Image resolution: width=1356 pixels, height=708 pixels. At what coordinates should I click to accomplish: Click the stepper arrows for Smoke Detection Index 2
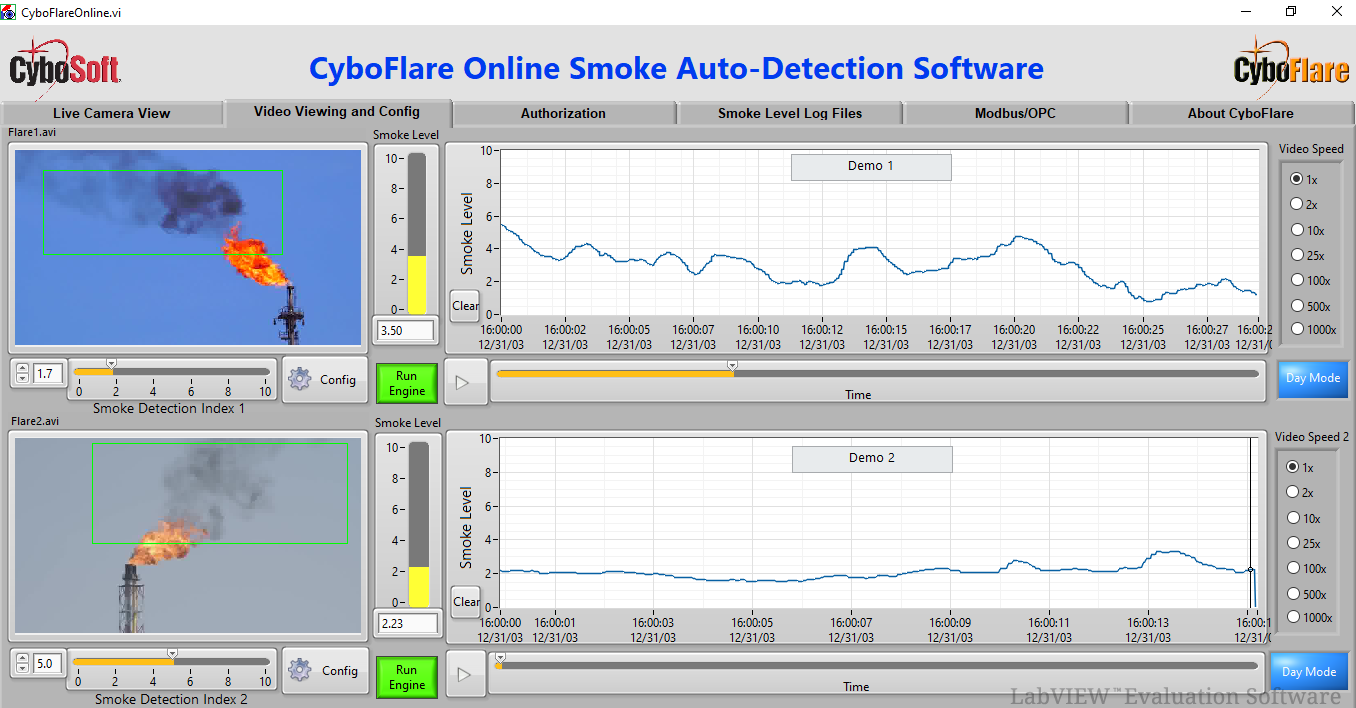[23, 663]
